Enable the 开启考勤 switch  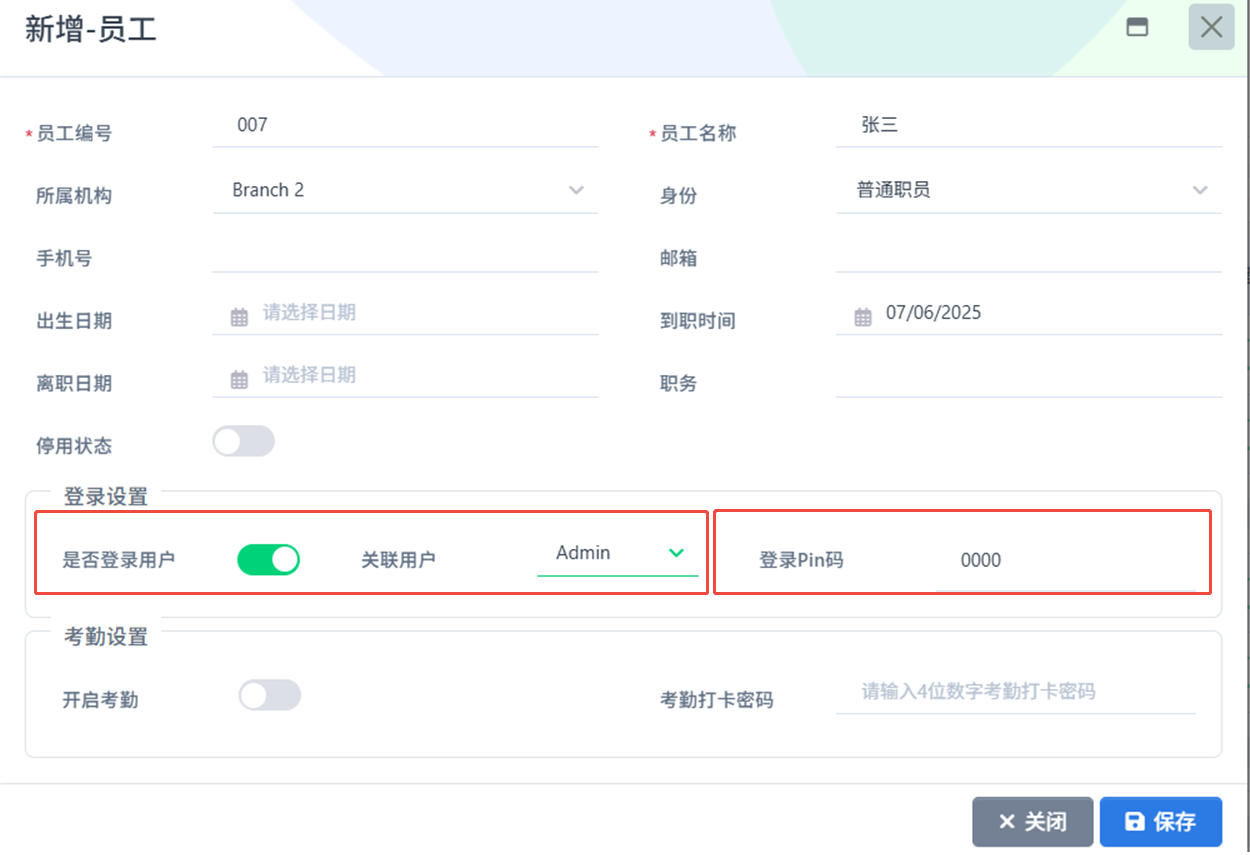(x=269, y=695)
